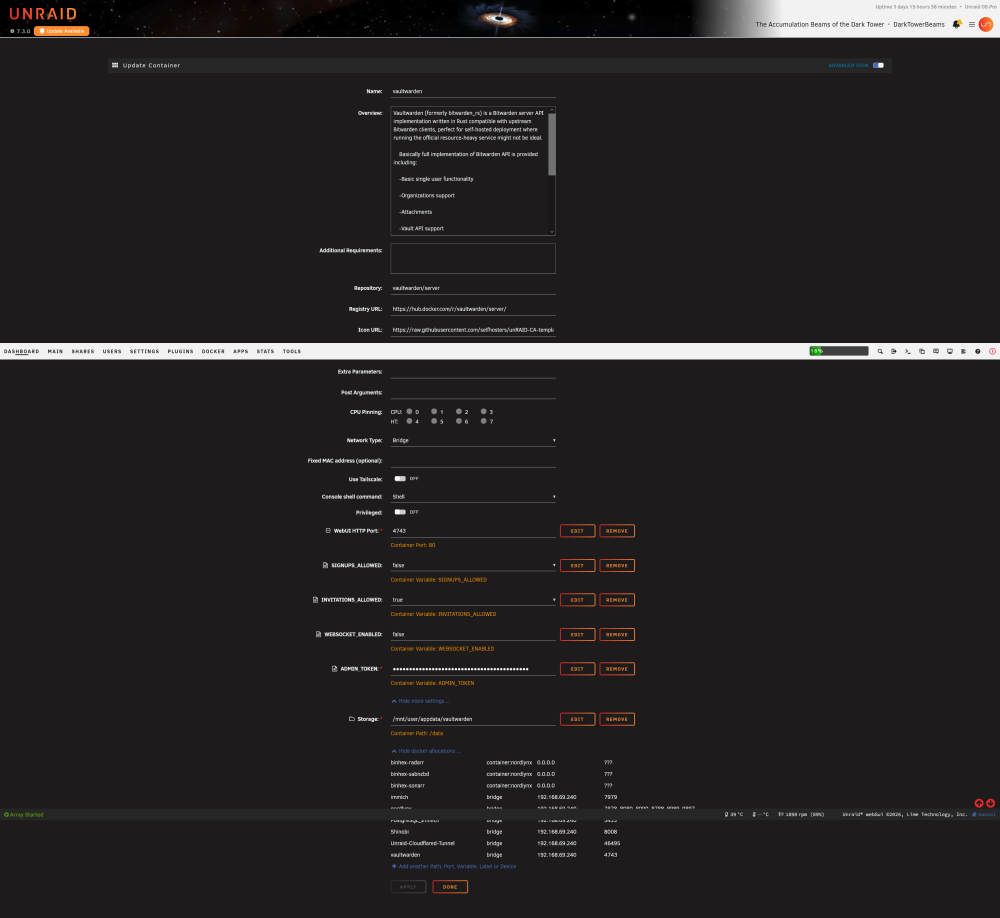The image size is (1000, 918).
Task: Click Edit for Storage path
Action: point(577,719)
